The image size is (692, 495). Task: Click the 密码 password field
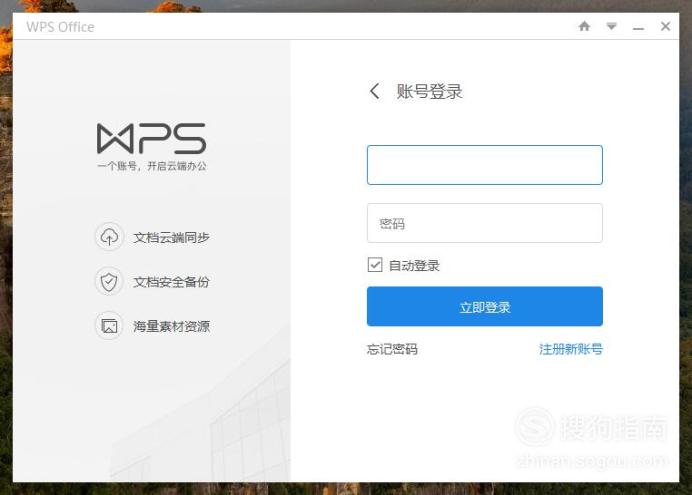[x=485, y=223]
